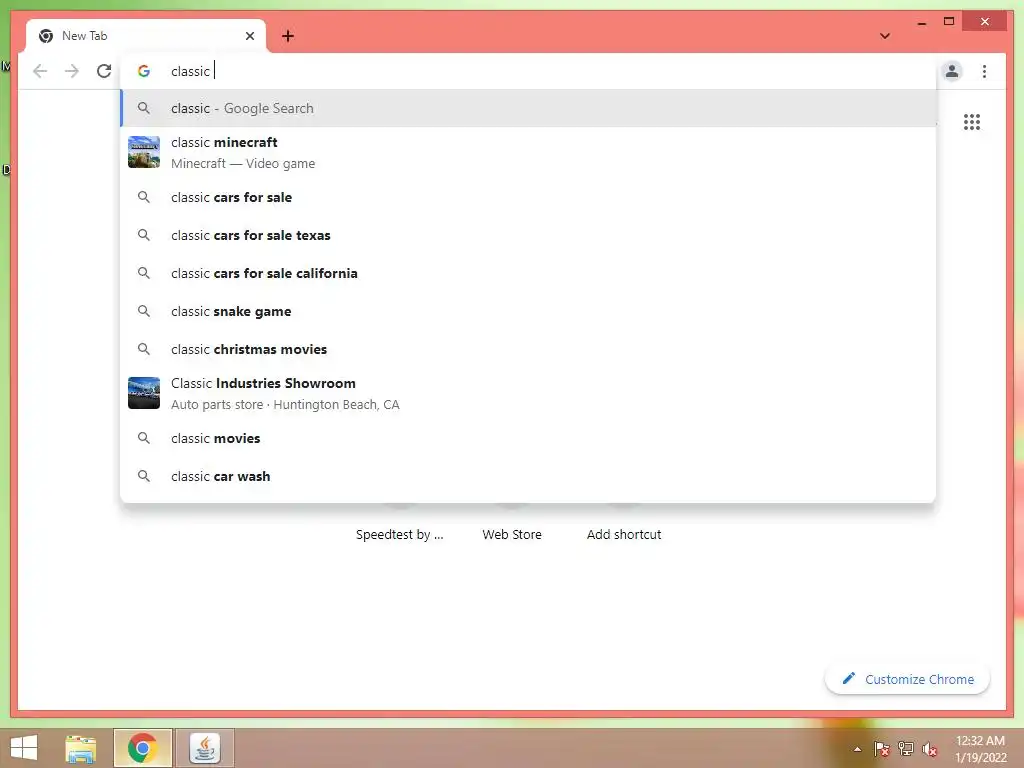Select the New Tab tab
The width and height of the screenshot is (1024, 768).
(146, 36)
